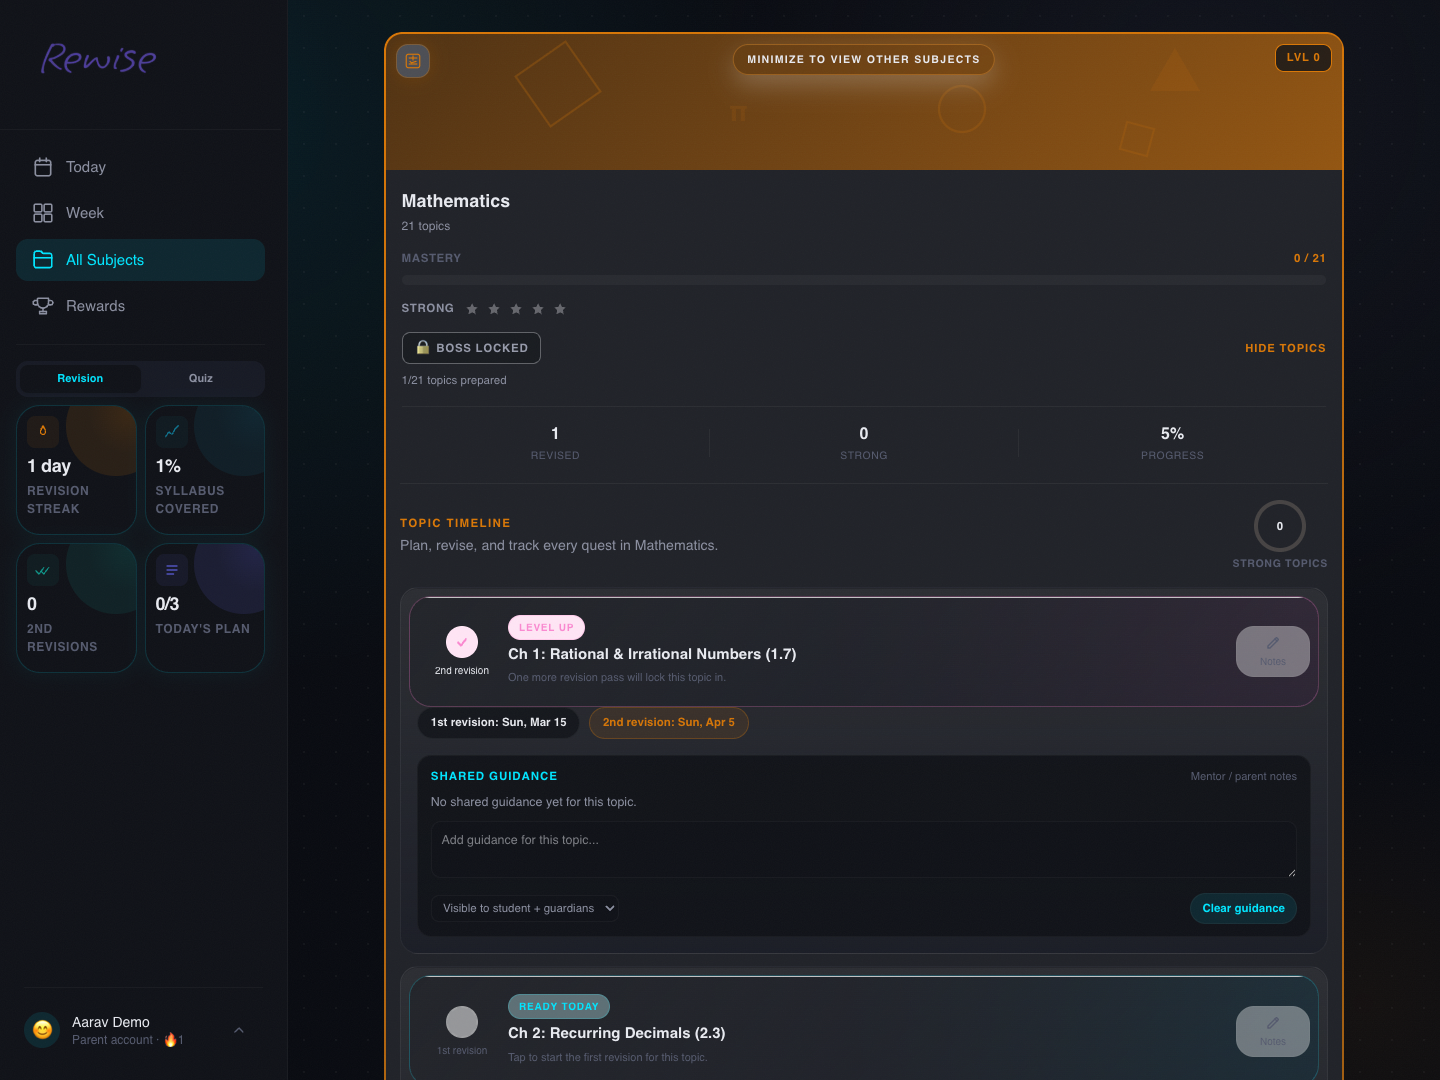The height and width of the screenshot is (1080, 1440).
Task: Collapse list with Hide Topics
Action: coord(1285,348)
